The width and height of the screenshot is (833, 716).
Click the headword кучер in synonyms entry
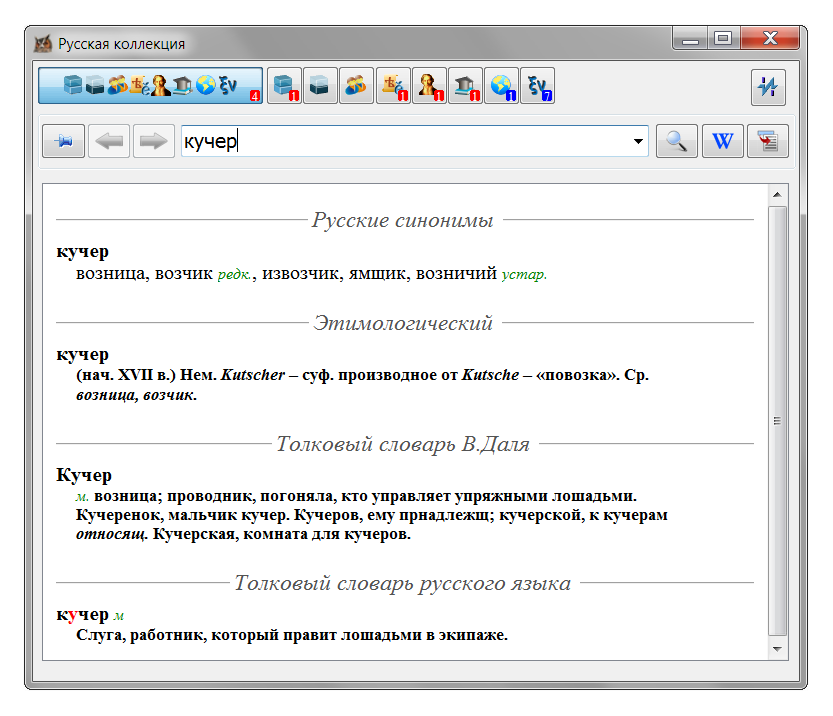(85, 249)
